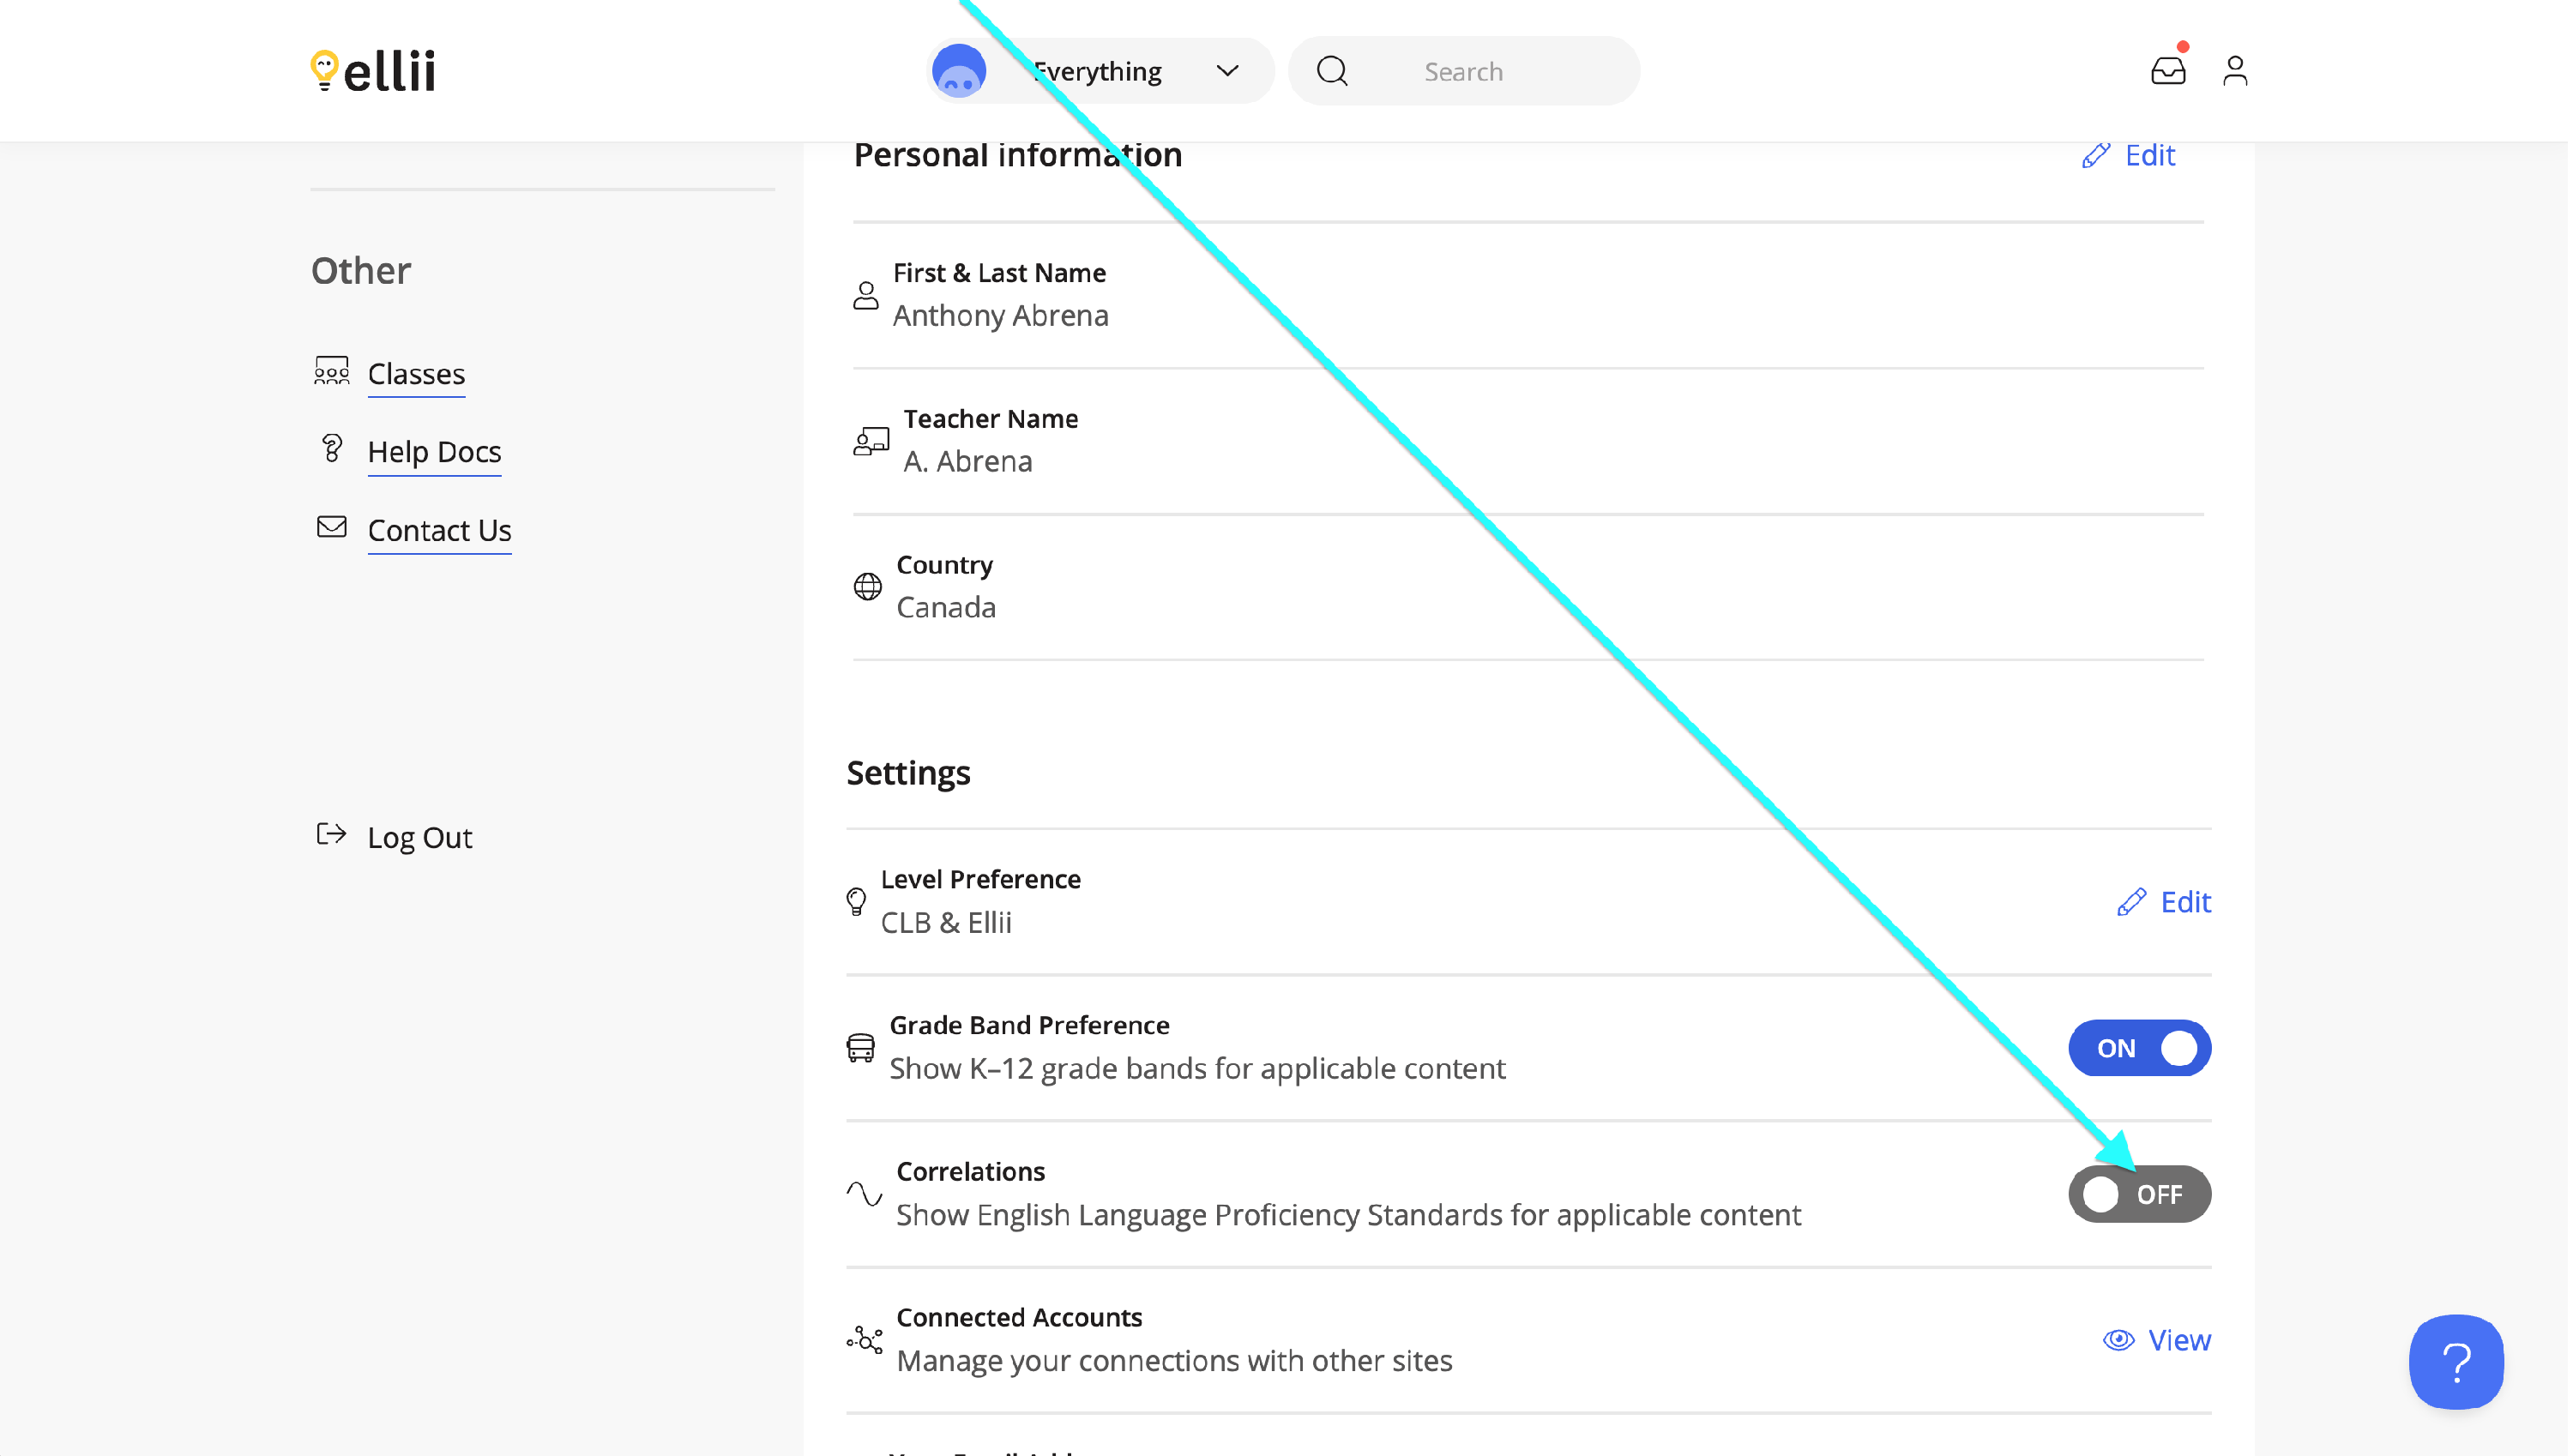The width and height of the screenshot is (2573, 1456).
Task: Select Contact Us sidebar link
Action: (x=440, y=532)
